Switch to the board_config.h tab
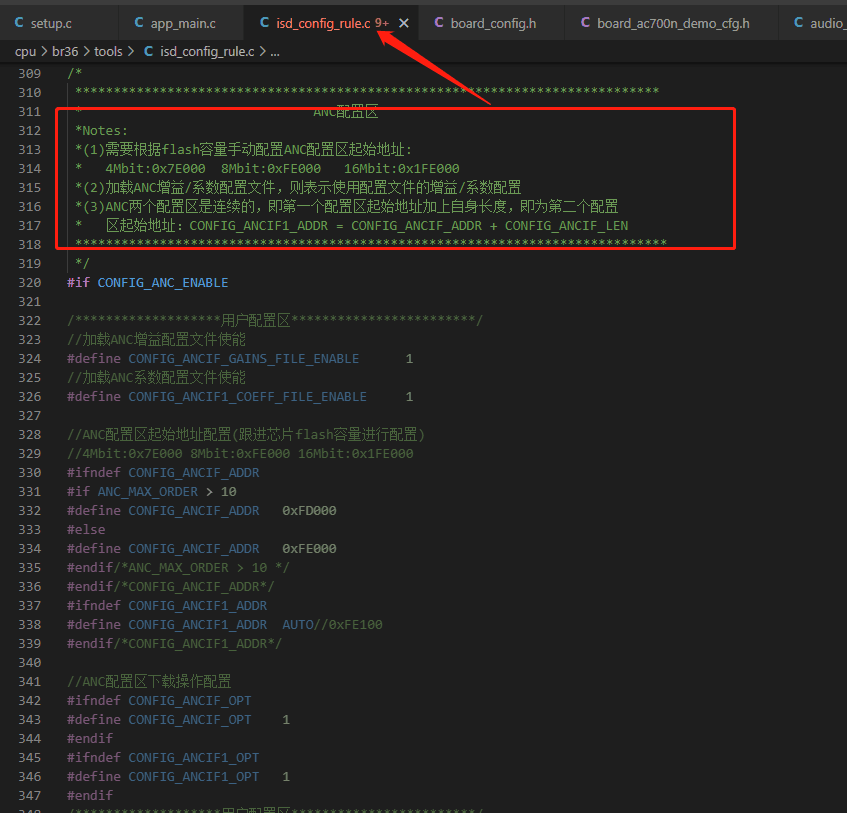The width and height of the screenshot is (847, 813). coord(491,23)
